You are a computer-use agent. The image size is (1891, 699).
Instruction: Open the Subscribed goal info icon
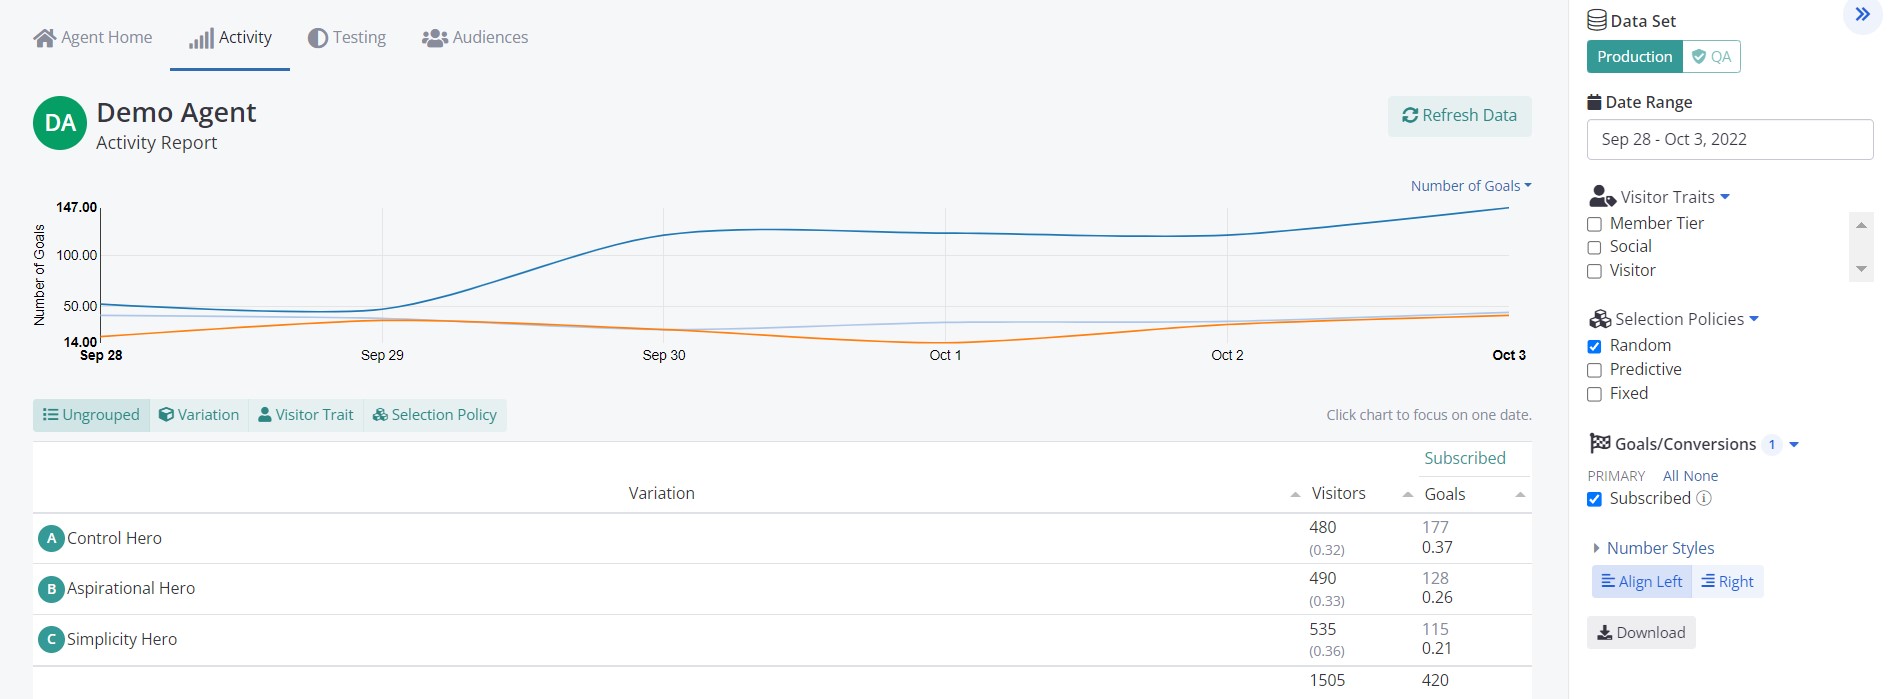1704,498
